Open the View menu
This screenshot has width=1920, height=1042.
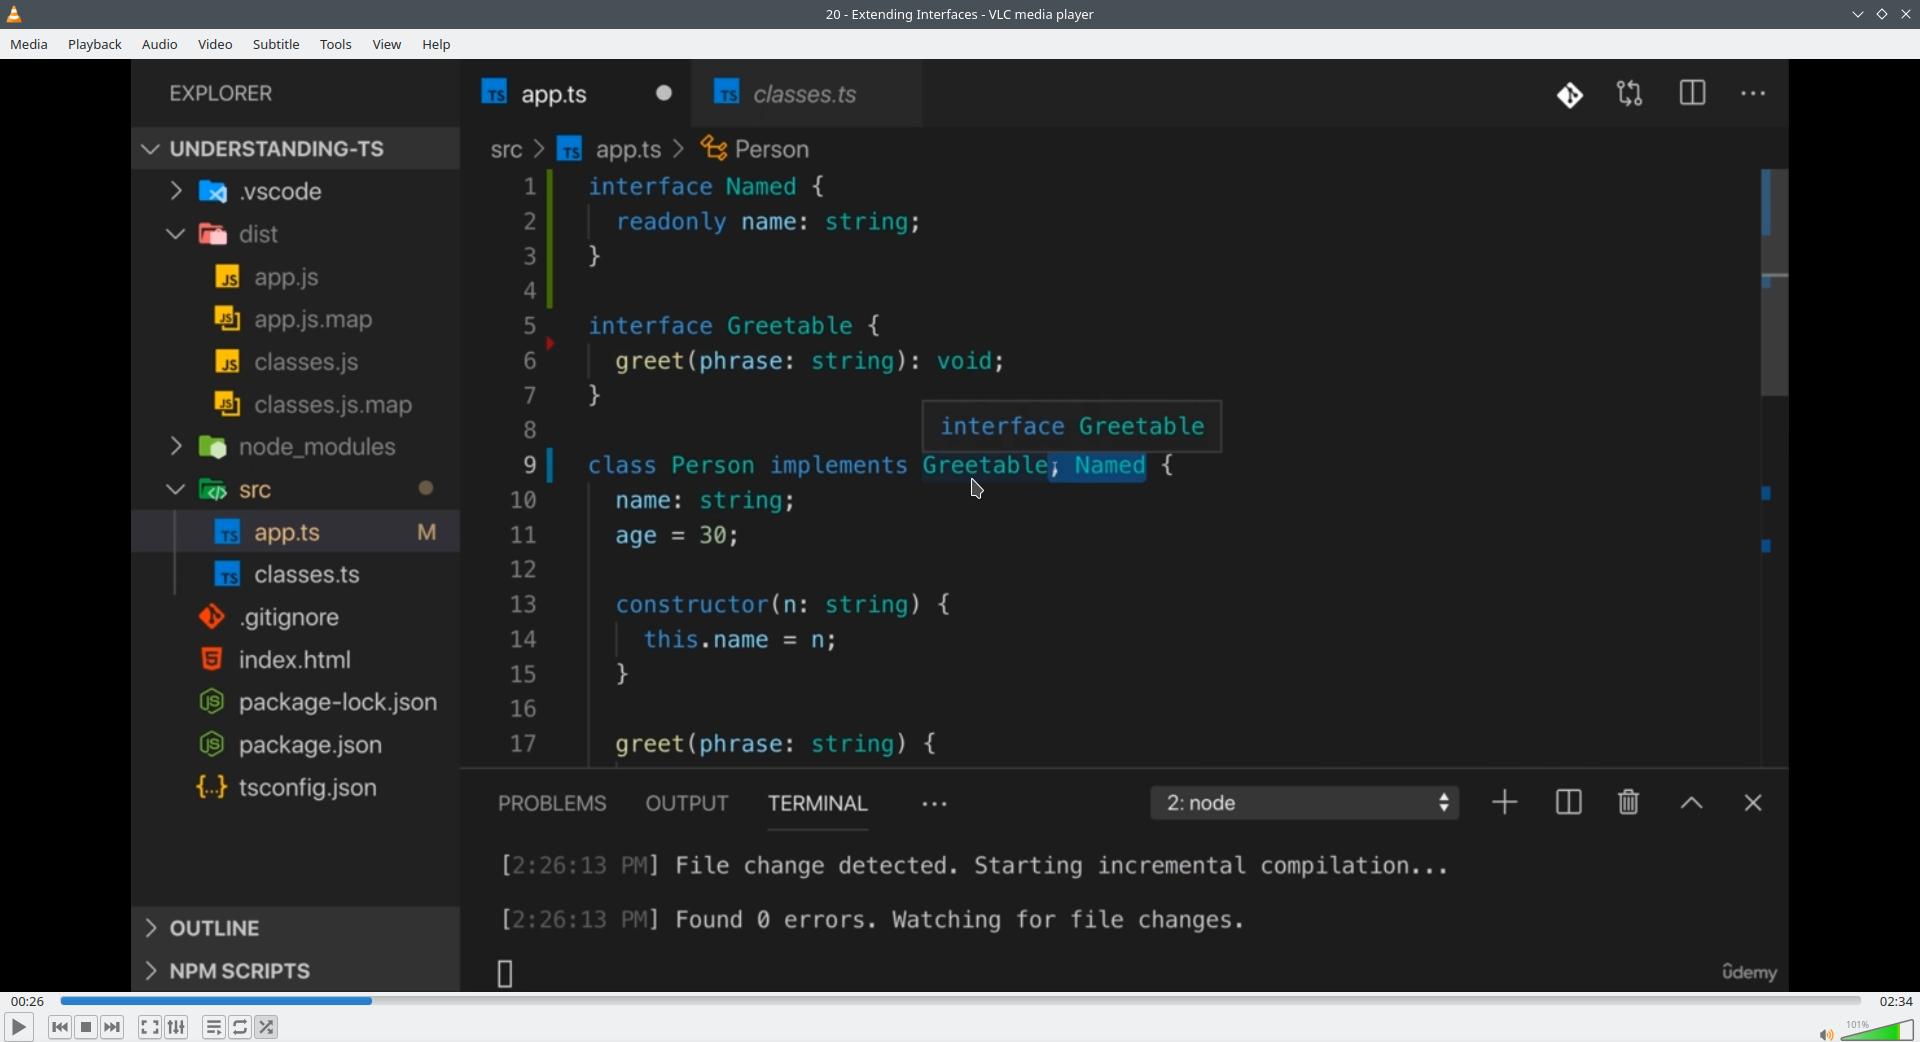tap(387, 45)
